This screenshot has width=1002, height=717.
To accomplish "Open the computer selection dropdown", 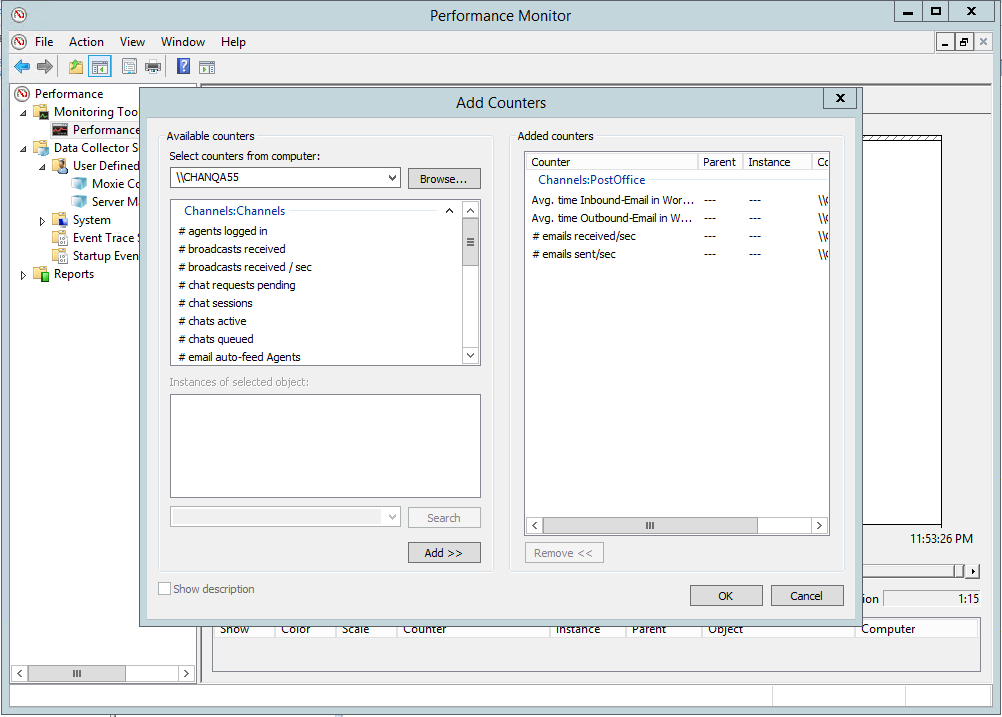I will click(x=395, y=178).
